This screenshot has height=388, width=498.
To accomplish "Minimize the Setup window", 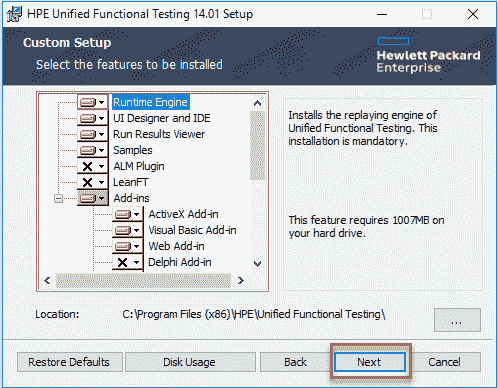I will (382, 14).
